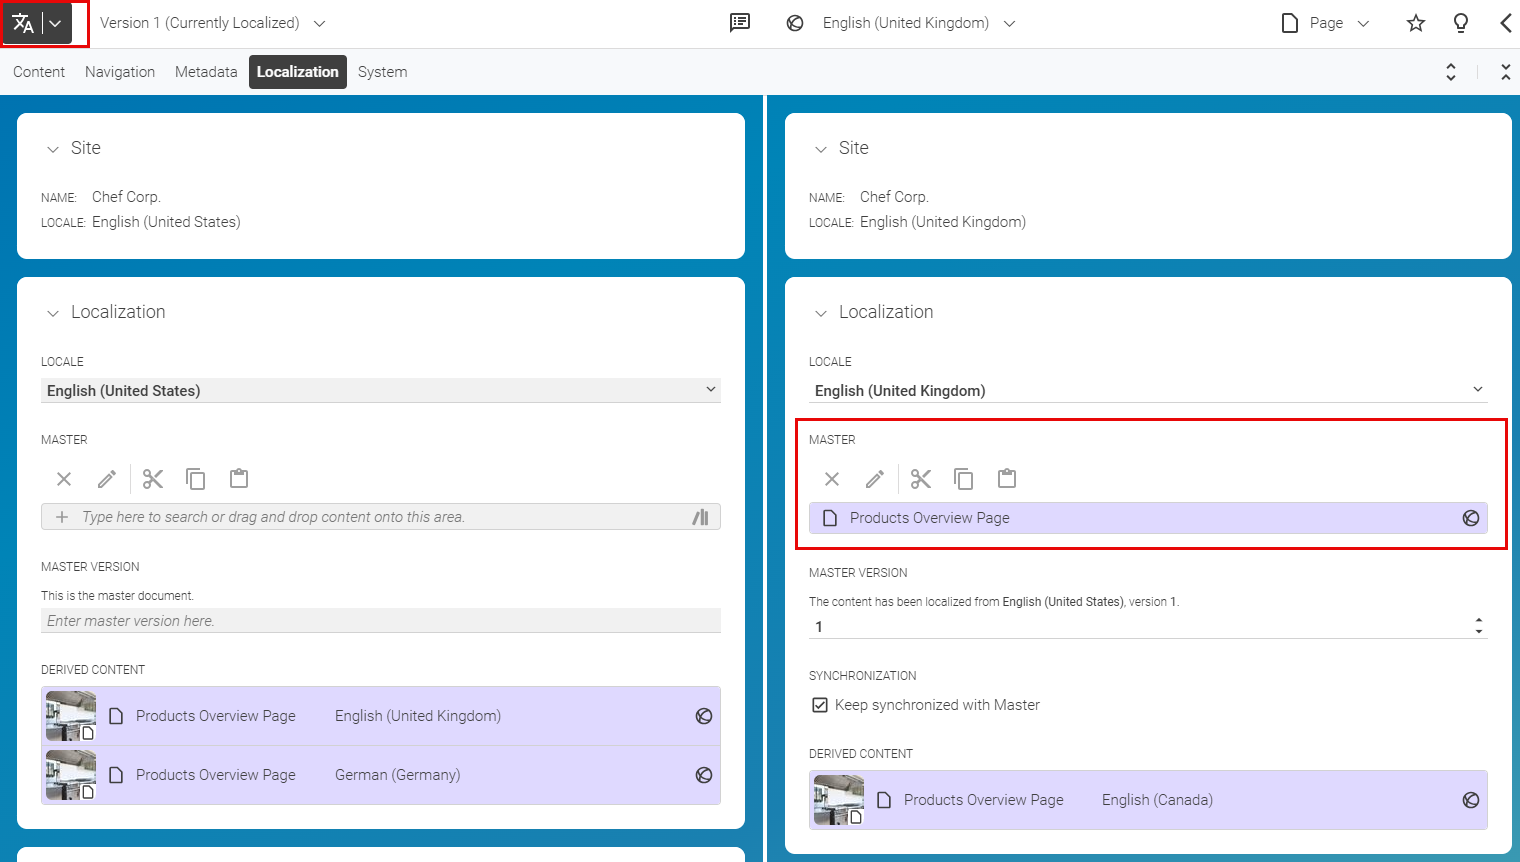Click the copy icon in left Master toolbar
The image size is (1520, 862).
tap(196, 479)
